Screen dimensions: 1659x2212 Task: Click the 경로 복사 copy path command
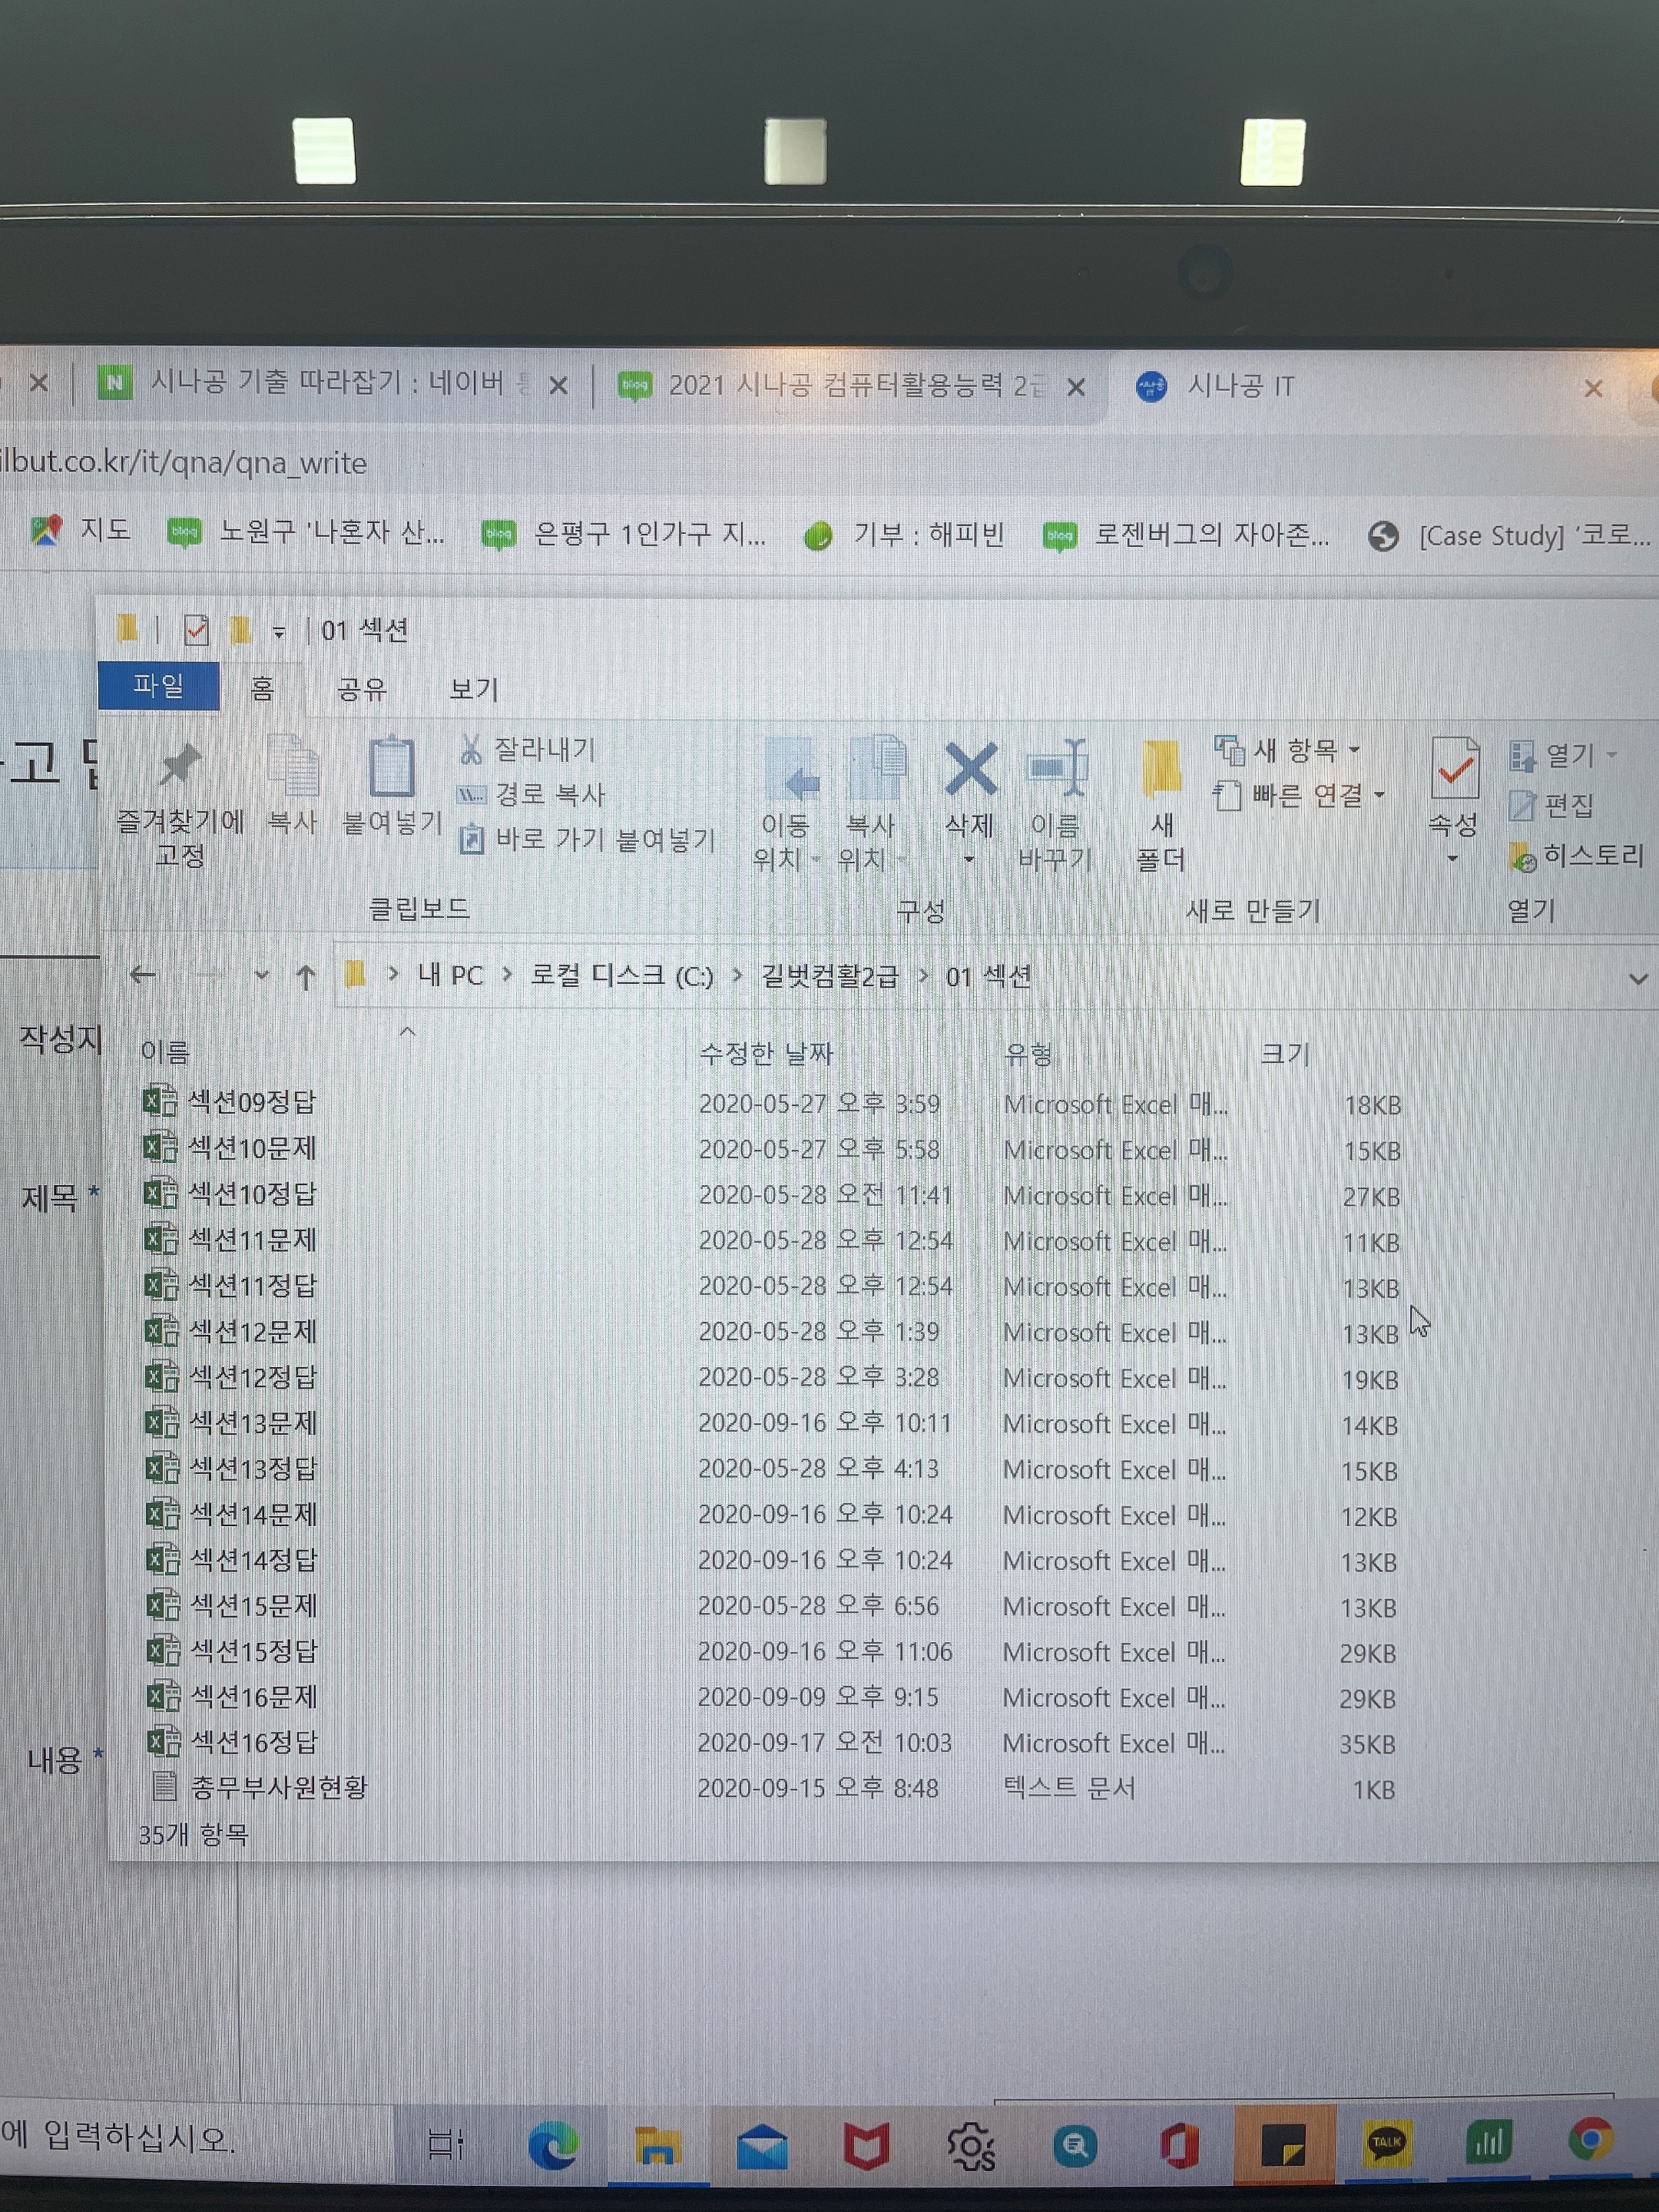[532, 794]
